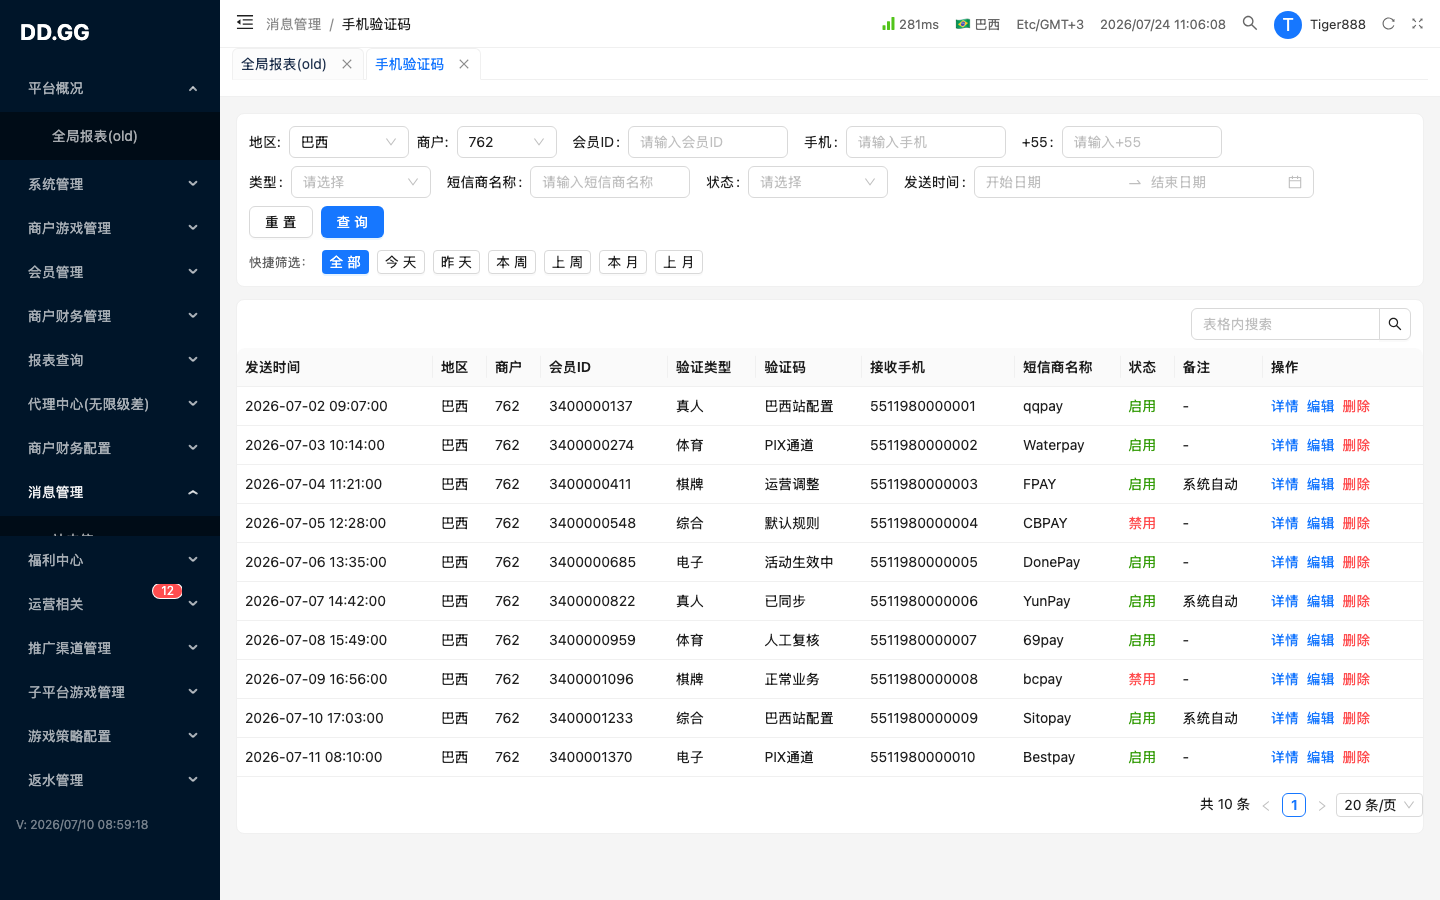This screenshot has height=900, width=1440.
Task: Select the 上周 quick filter
Action: coord(567,262)
